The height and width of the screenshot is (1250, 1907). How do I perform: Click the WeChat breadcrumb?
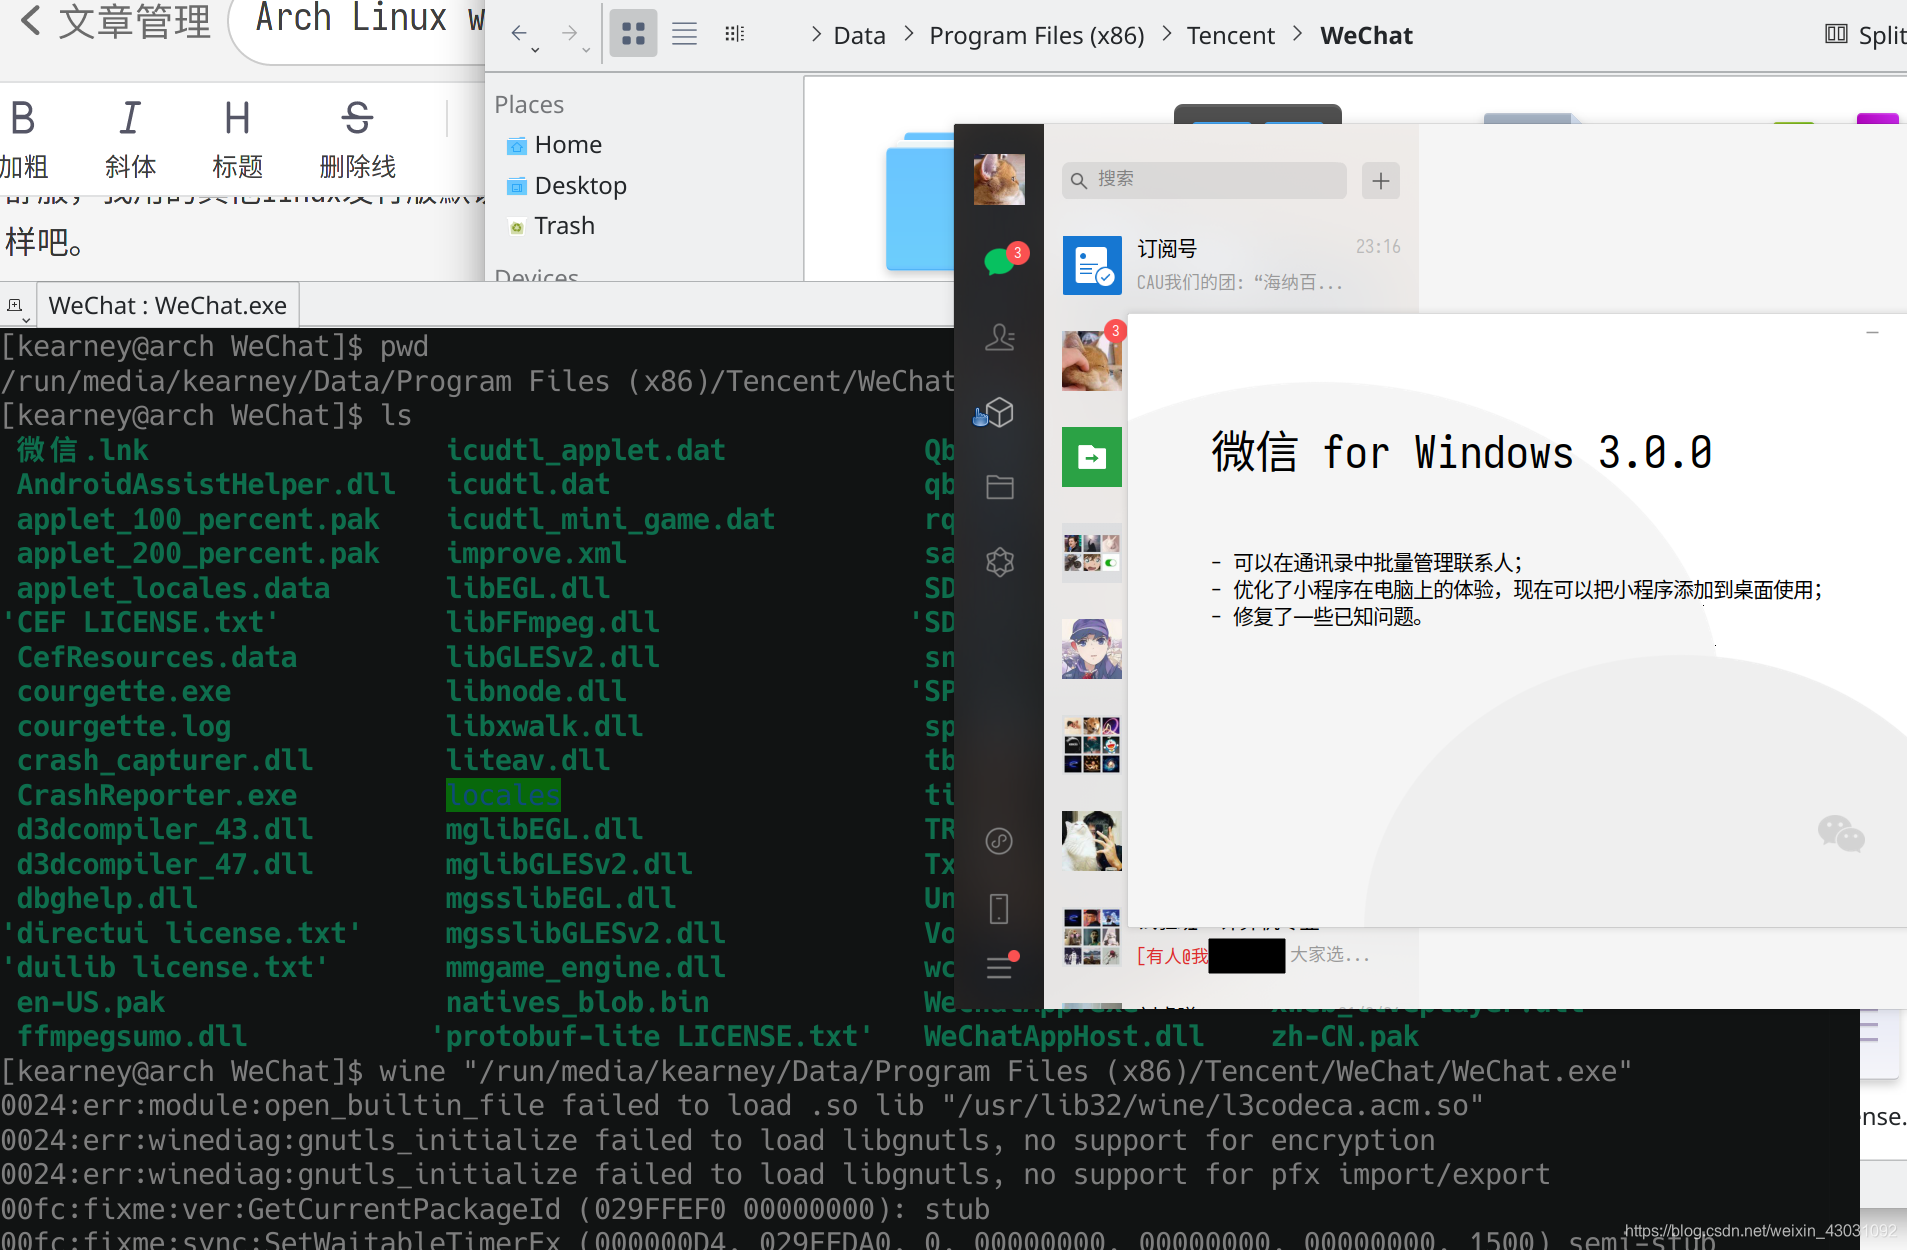click(1366, 35)
